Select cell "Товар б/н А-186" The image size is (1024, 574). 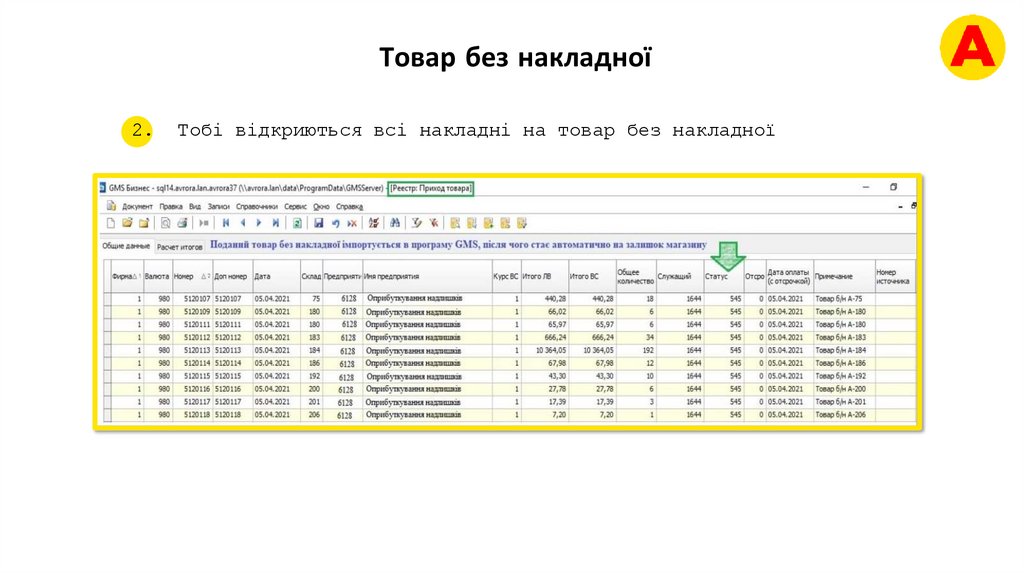click(x=844, y=363)
